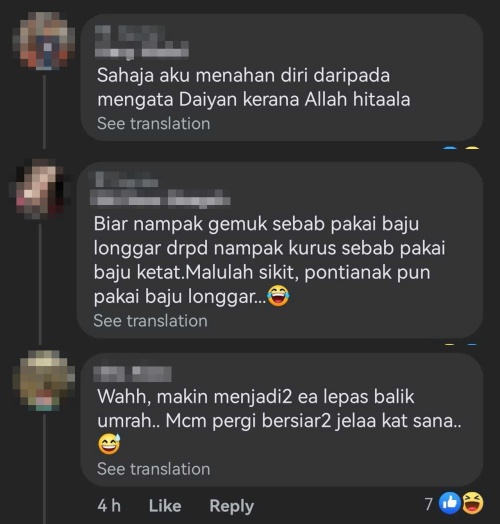Click the blurred name above baju longgar comment

point(160,189)
